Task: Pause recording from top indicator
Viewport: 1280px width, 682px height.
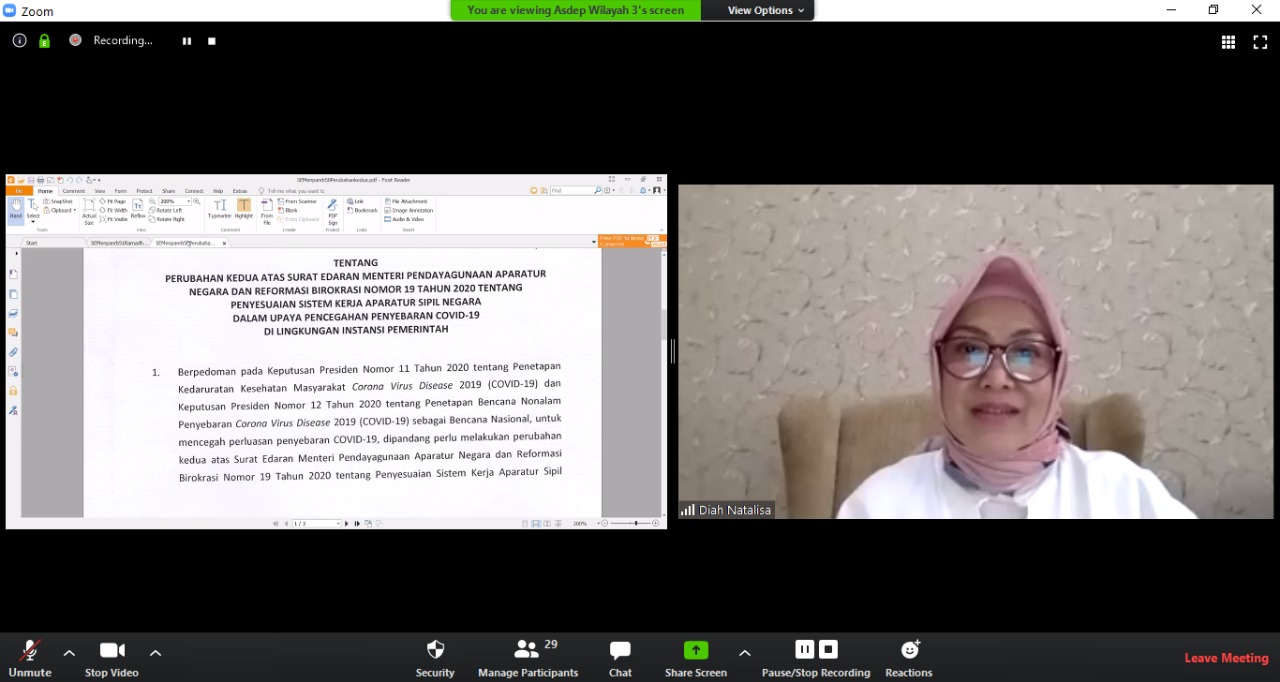Action: point(187,41)
